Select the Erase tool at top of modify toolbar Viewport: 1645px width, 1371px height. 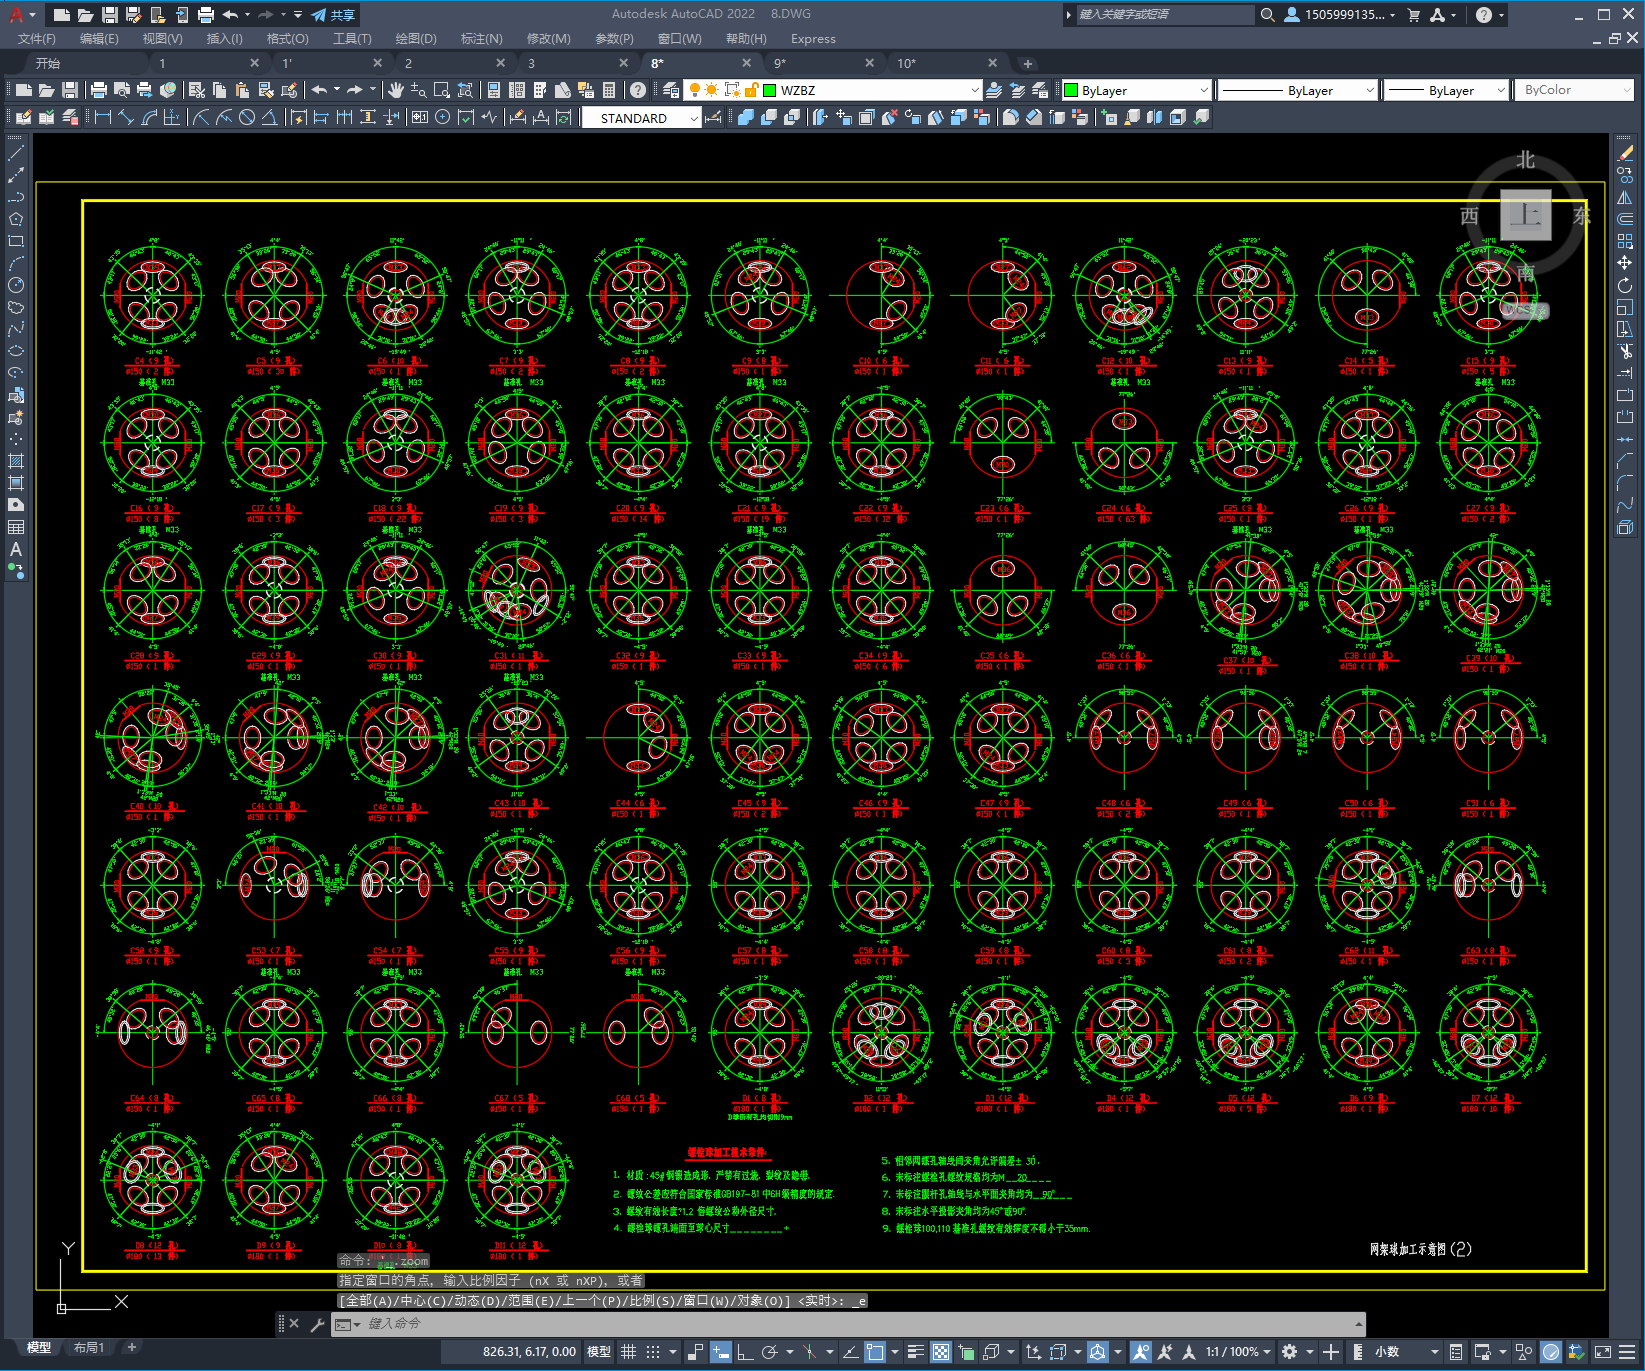tap(1625, 153)
